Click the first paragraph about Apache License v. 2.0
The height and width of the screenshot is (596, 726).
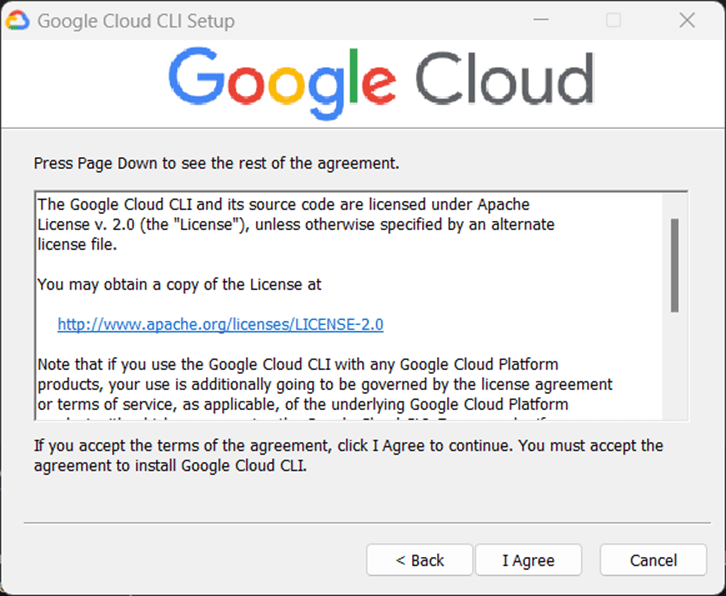(x=295, y=224)
